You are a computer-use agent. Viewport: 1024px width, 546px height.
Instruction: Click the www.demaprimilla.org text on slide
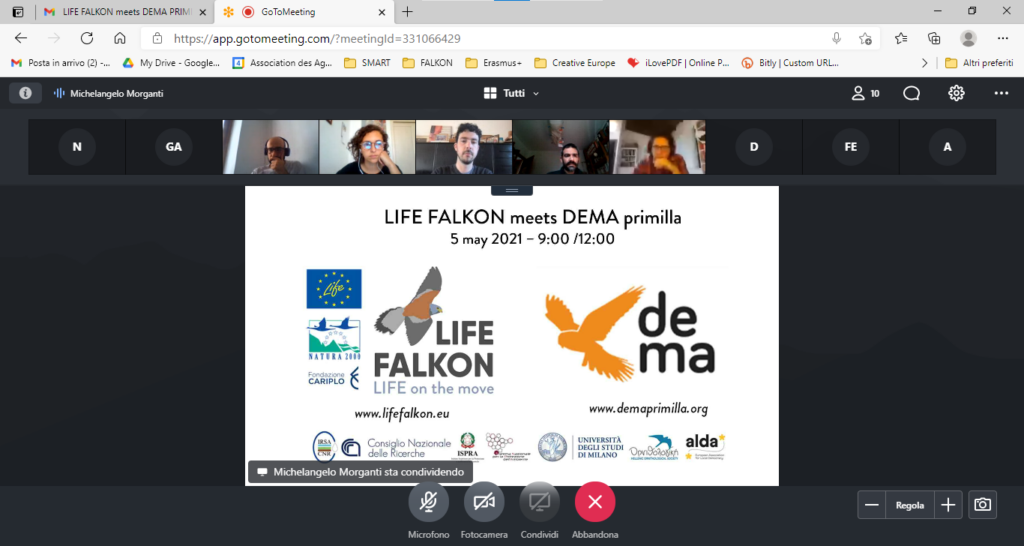pyautogui.click(x=648, y=409)
